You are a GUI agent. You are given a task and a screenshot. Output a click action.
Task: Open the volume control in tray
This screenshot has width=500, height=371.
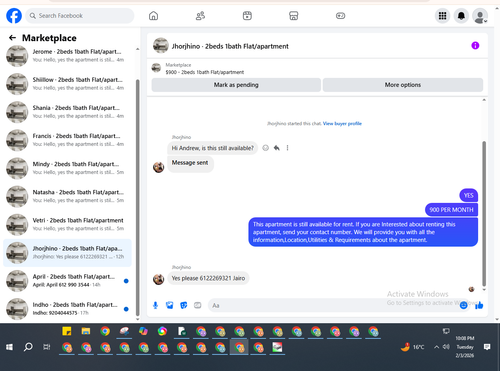446,347
